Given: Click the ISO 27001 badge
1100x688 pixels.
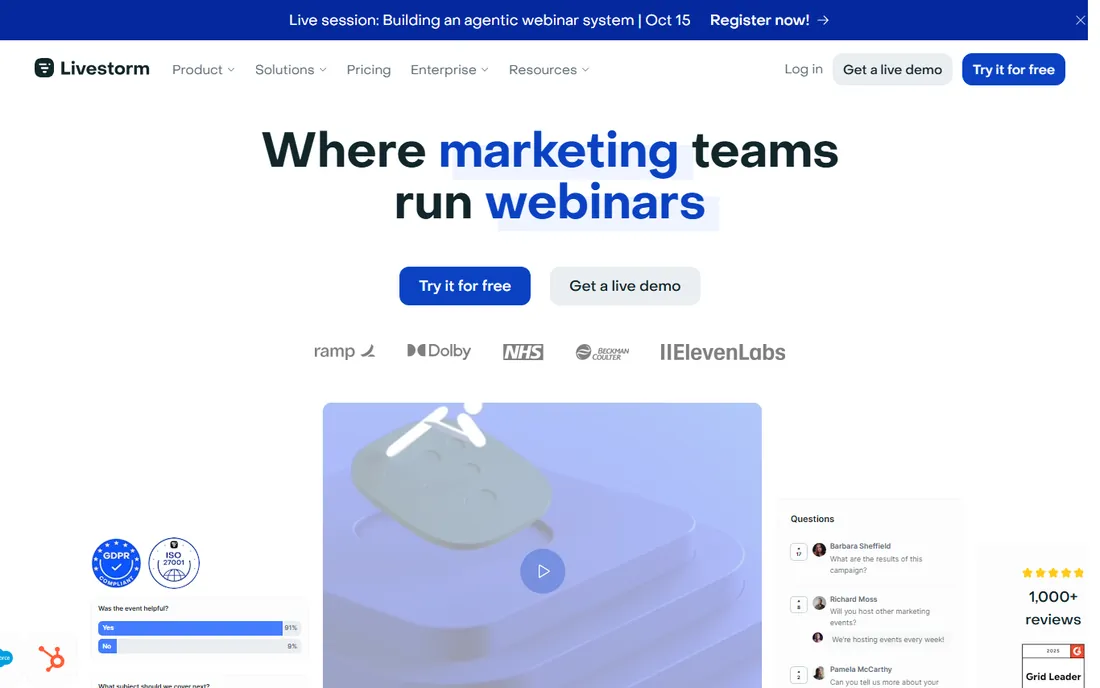Looking at the screenshot, I should [x=174, y=562].
